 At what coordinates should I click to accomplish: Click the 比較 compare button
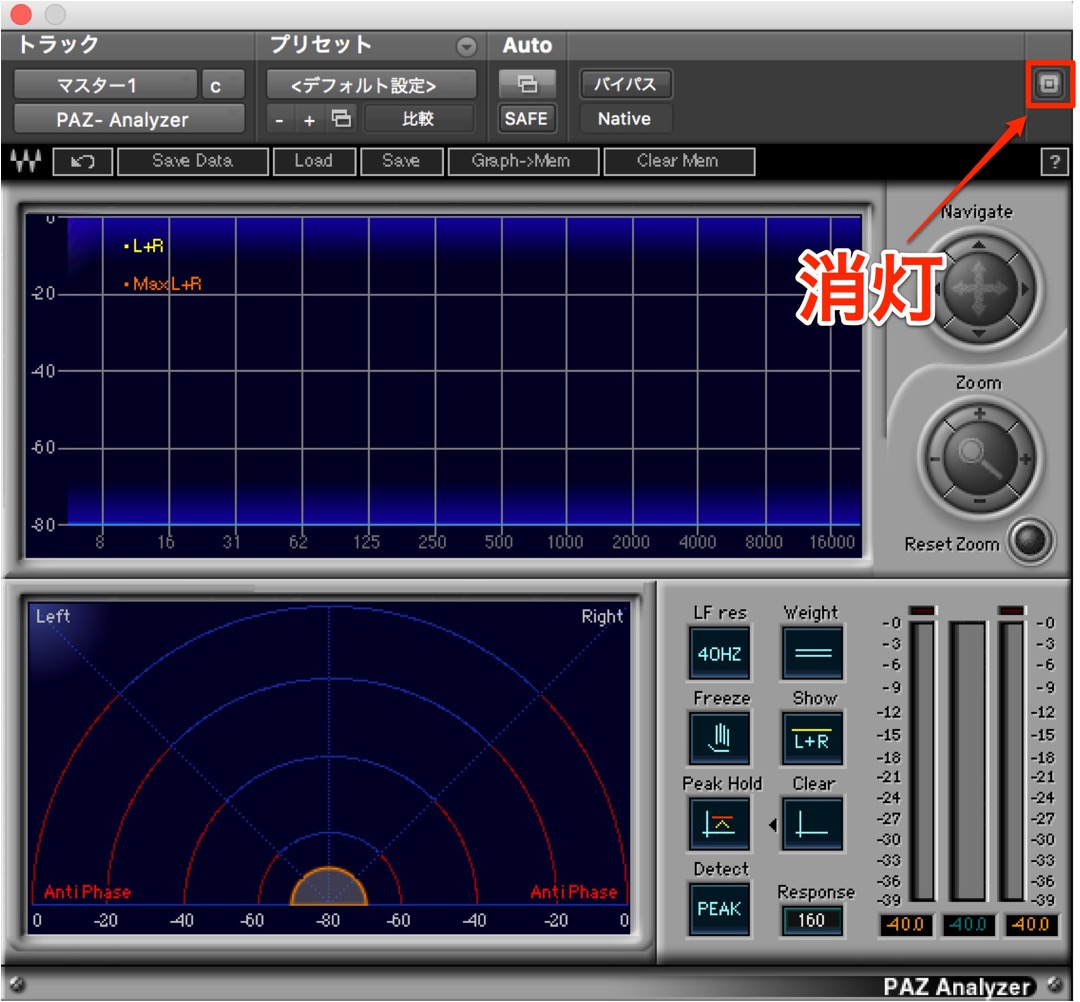click(x=418, y=118)
